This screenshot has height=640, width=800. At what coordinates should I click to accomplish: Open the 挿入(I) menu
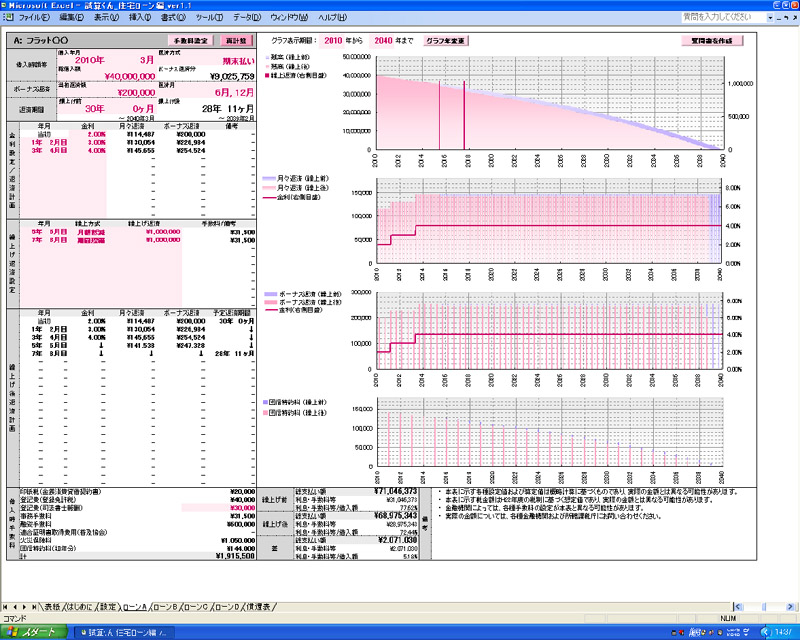coord(140,17)
